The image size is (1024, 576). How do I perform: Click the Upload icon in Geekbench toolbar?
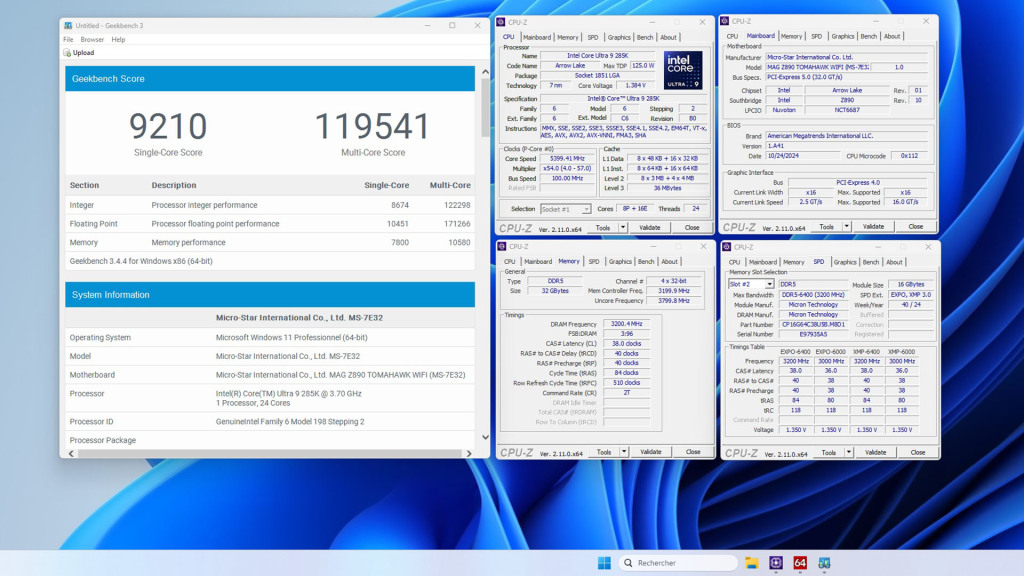[x=67, y=53]
